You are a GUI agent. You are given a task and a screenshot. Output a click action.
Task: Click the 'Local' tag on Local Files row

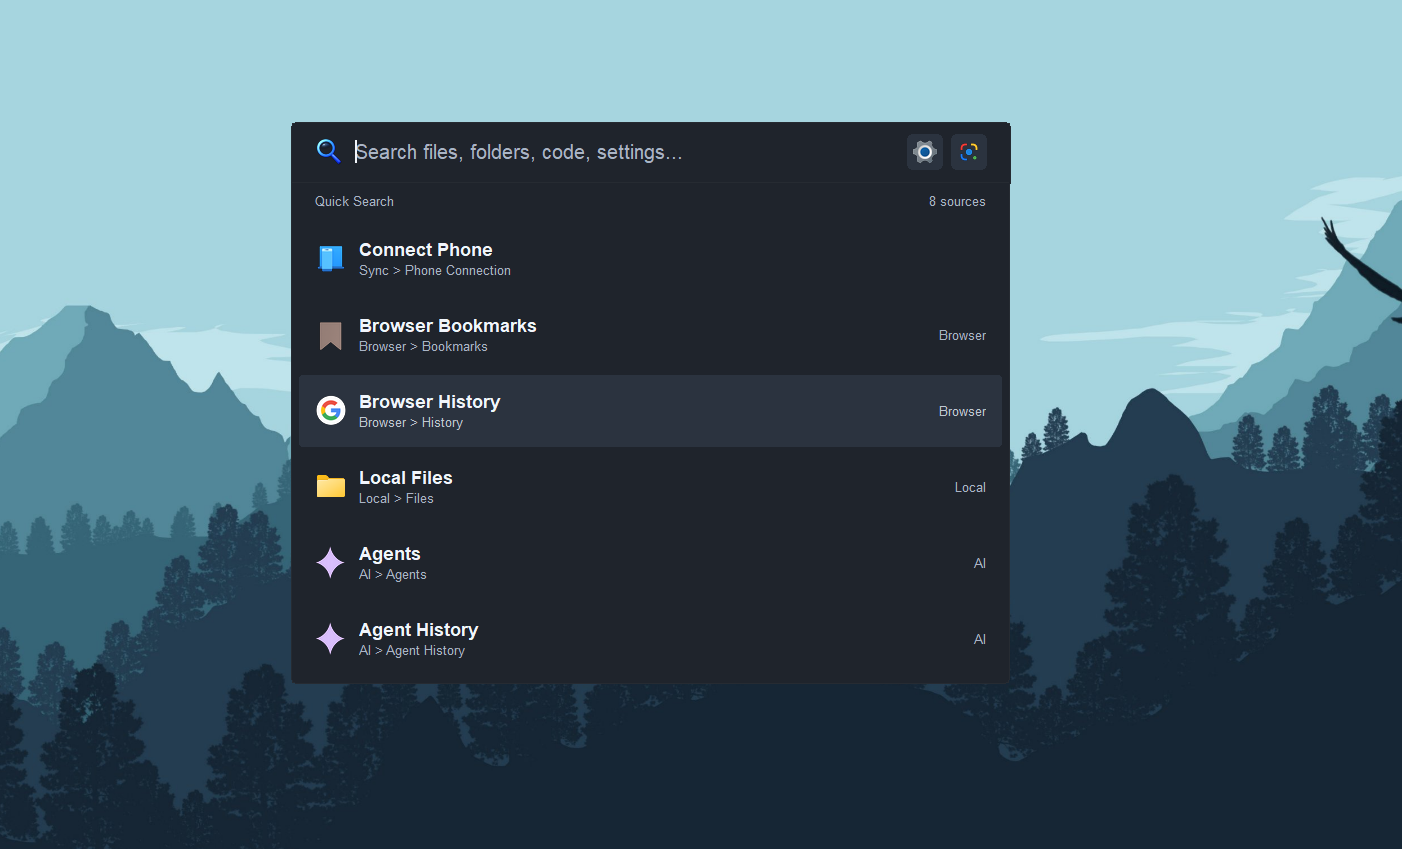pos(970,488)
